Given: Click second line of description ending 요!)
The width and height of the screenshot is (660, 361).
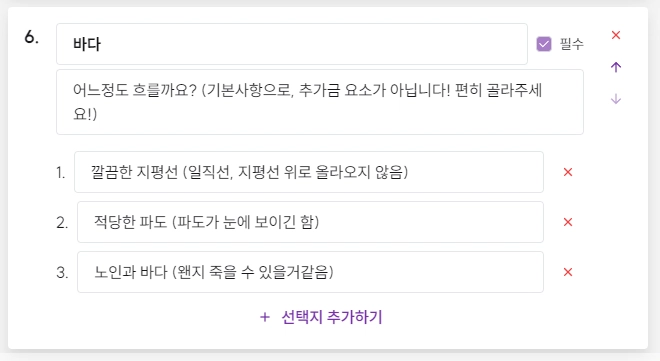Looking at the screenshot, I should coord(85,114).
